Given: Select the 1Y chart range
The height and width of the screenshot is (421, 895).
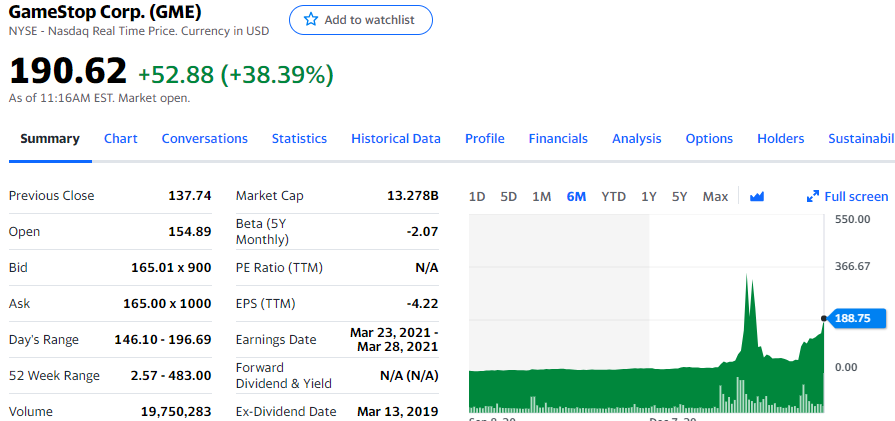Looking at the screenshot, I should (648, 197).
